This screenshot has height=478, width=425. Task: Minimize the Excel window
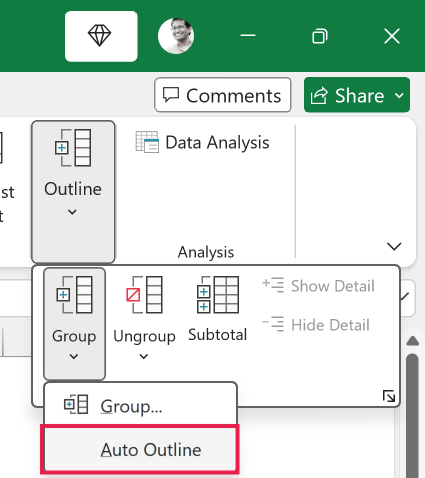click(248, 35)
